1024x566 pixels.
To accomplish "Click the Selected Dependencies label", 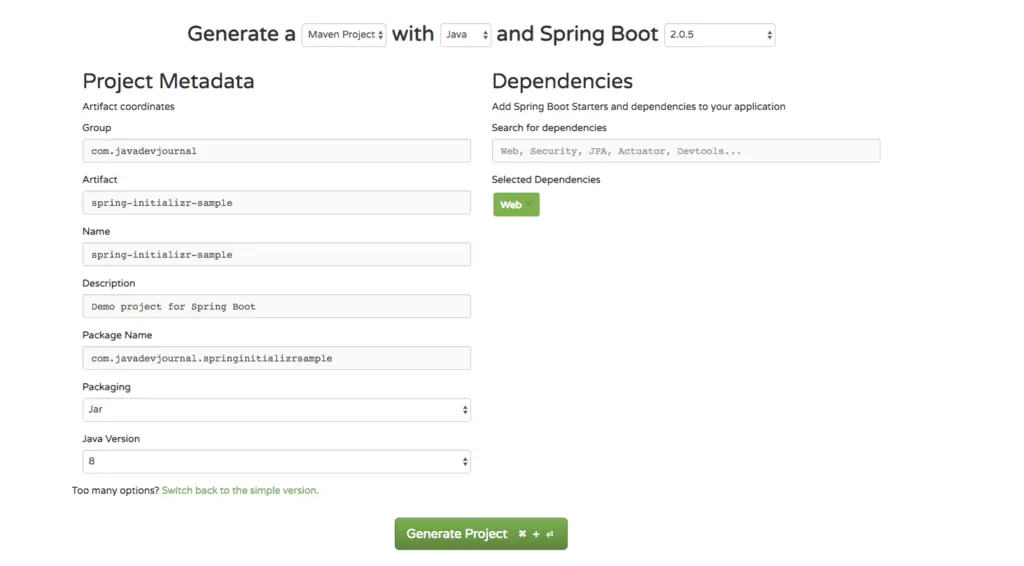I will click(x=546, y=180).
